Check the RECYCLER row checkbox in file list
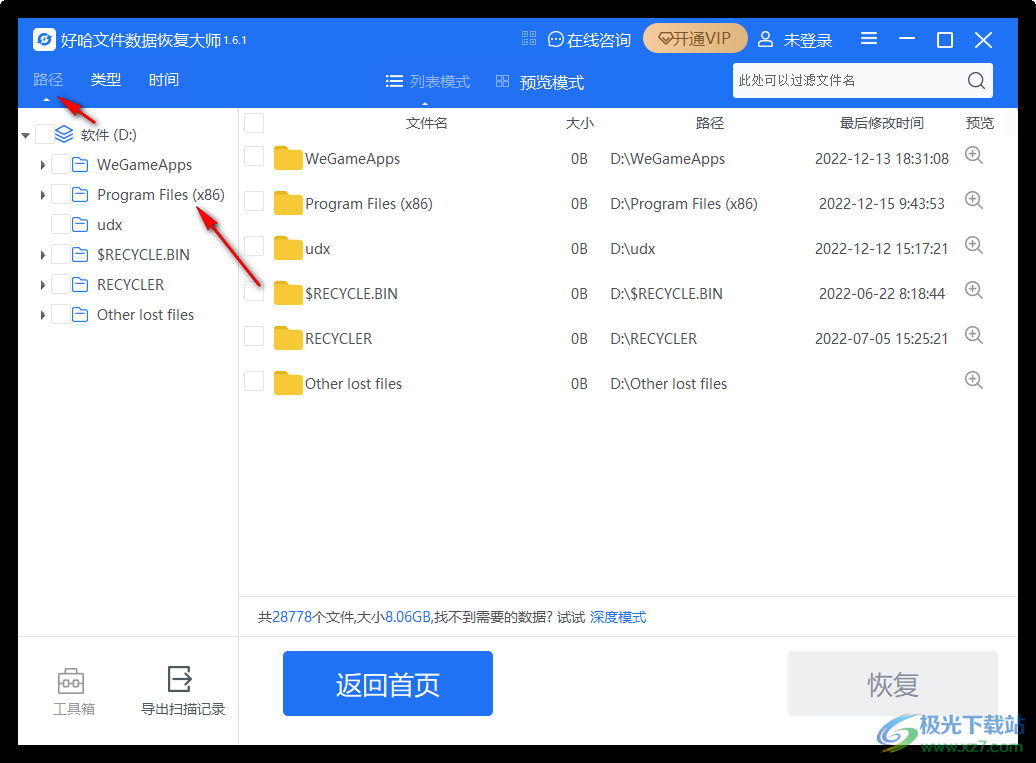The width and height of the screenshot is (1036, 763). pos(254,336)
